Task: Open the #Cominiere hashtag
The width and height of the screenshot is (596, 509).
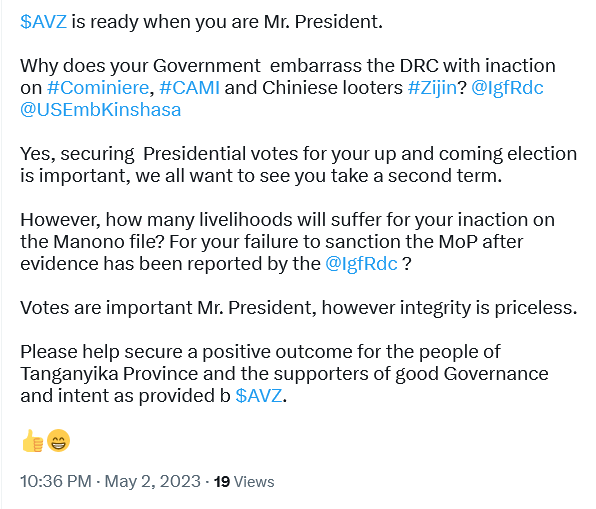Action: [98, 88]
